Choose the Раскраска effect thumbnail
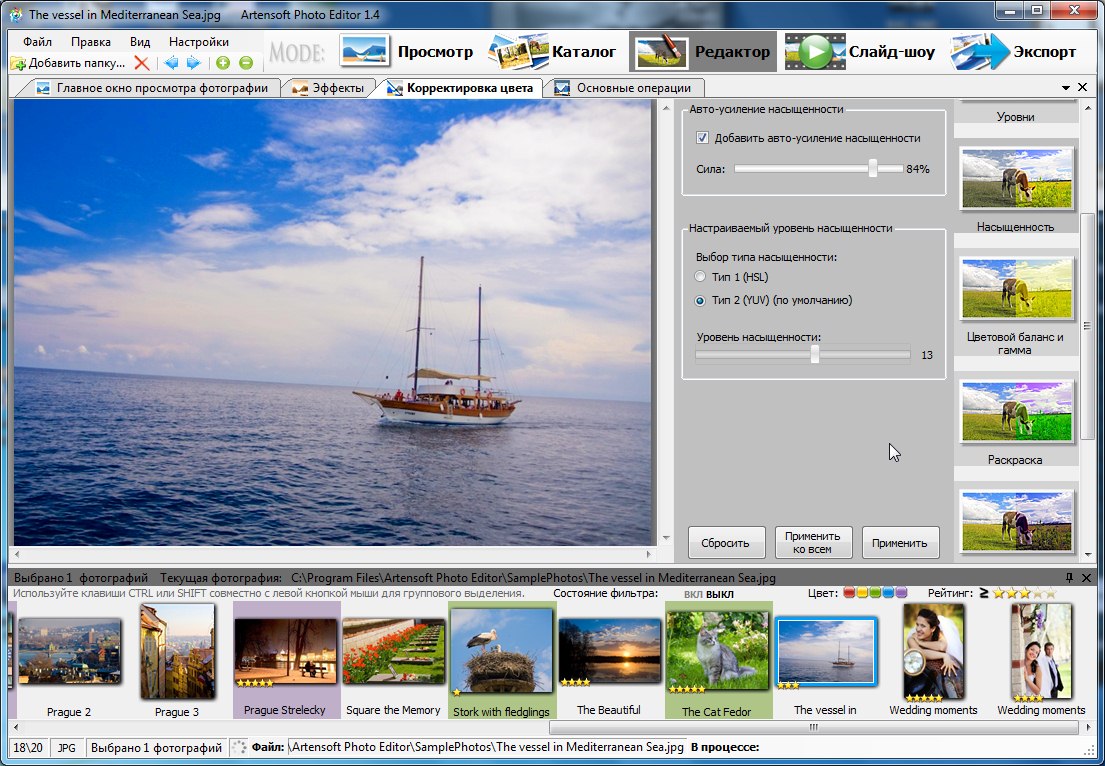The width and height of the screenshot is (1105, 766). (1016, 412)
